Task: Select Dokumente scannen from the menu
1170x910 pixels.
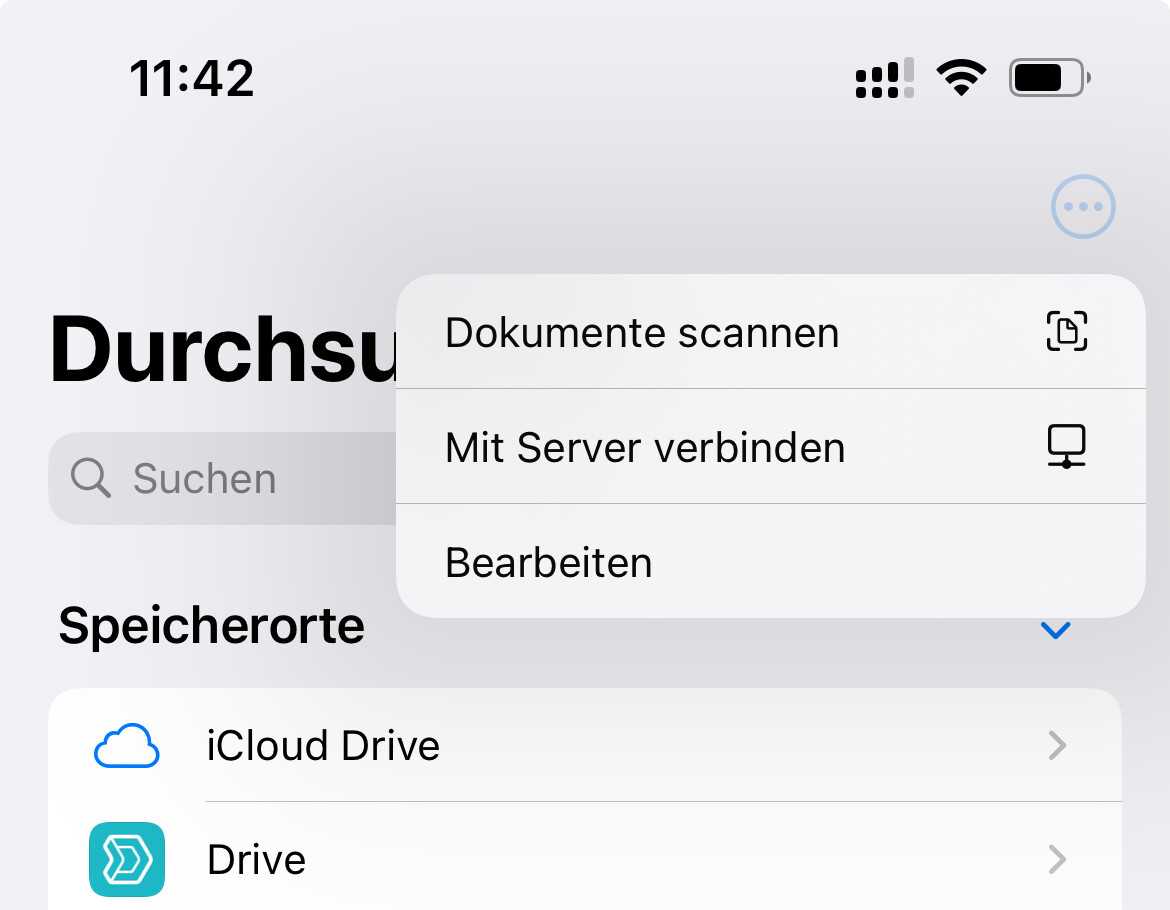Action: [771, 332]
